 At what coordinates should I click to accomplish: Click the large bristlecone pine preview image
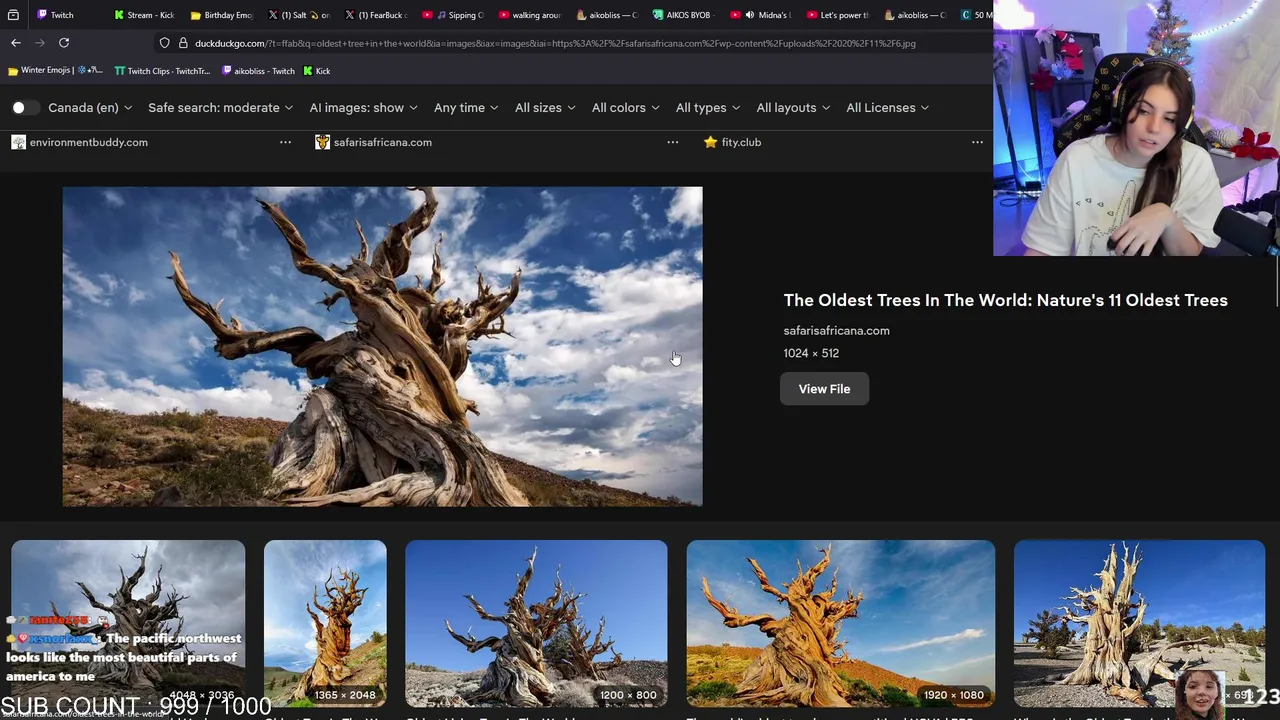pyautogui.click(x=382, y=346)
